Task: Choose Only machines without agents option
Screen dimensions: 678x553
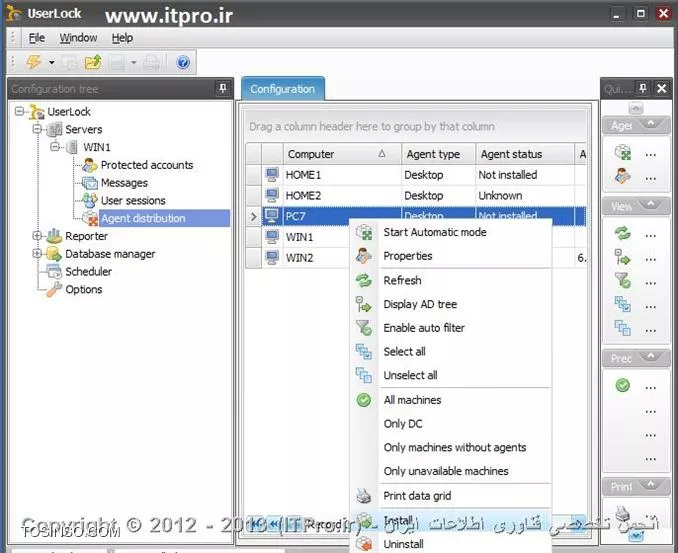Action: (x=451, y=448)
